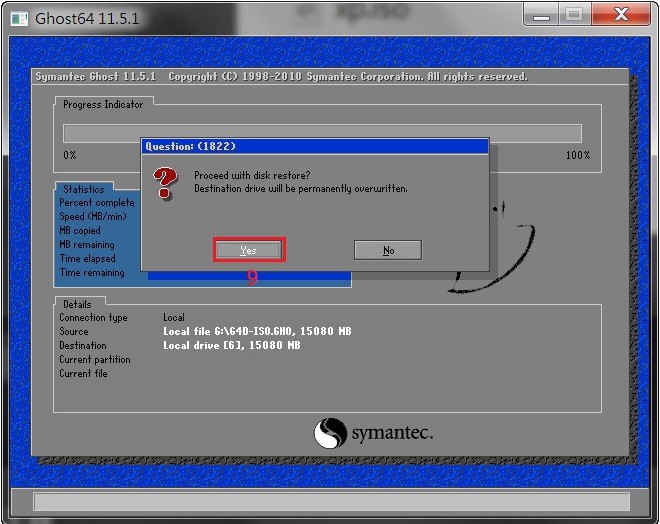Image resolution: width=660 pixels, height=524 pixels.
Task: Click the empty status bar at window bottom
Action: click(331, 502)
